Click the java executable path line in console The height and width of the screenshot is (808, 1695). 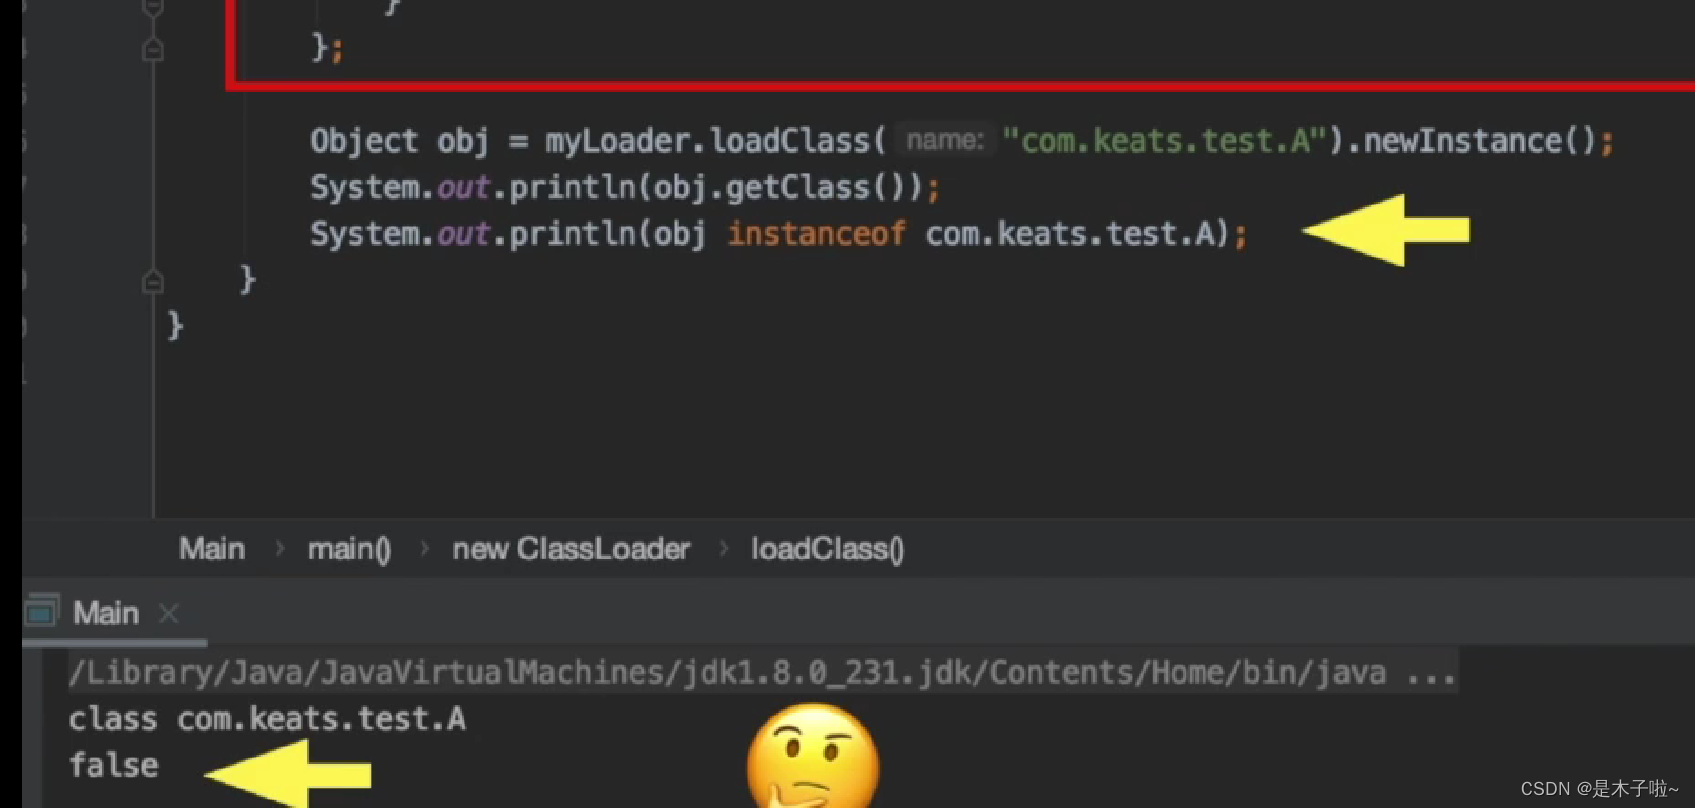(762, 673)
